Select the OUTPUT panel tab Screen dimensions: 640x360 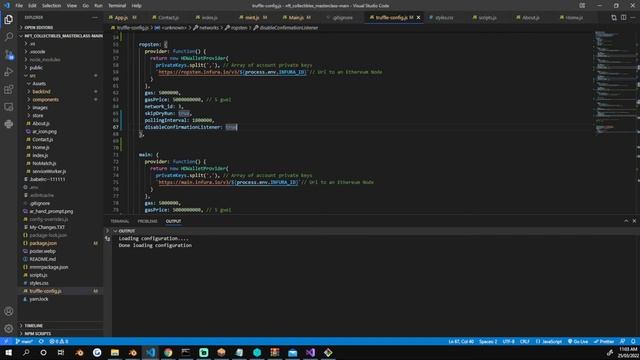pos(173,221)
